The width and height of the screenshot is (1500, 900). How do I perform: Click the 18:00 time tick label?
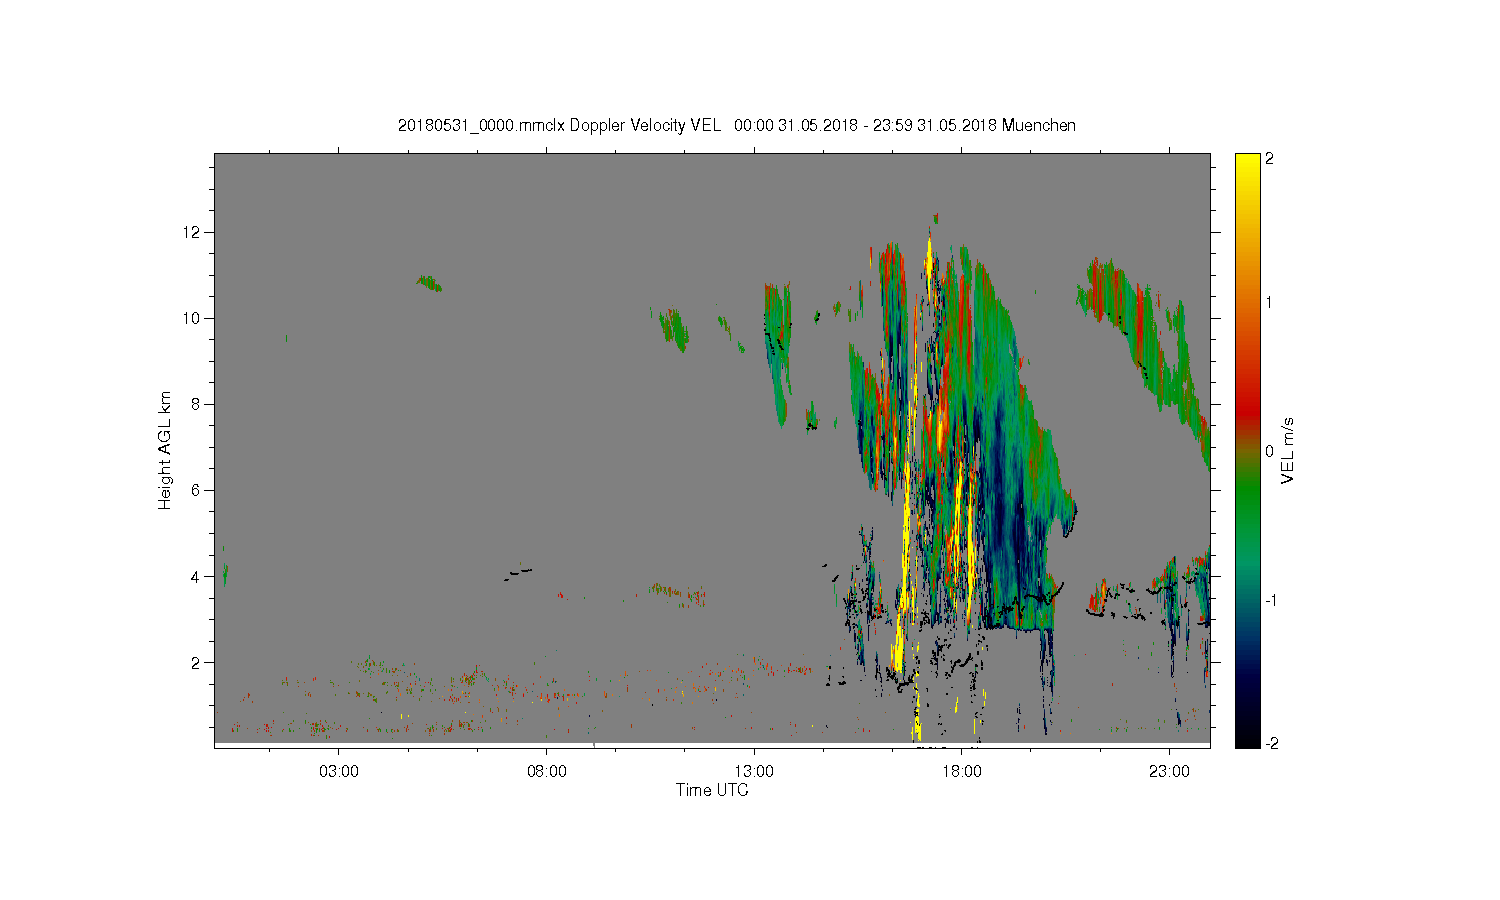coord(962,772)
